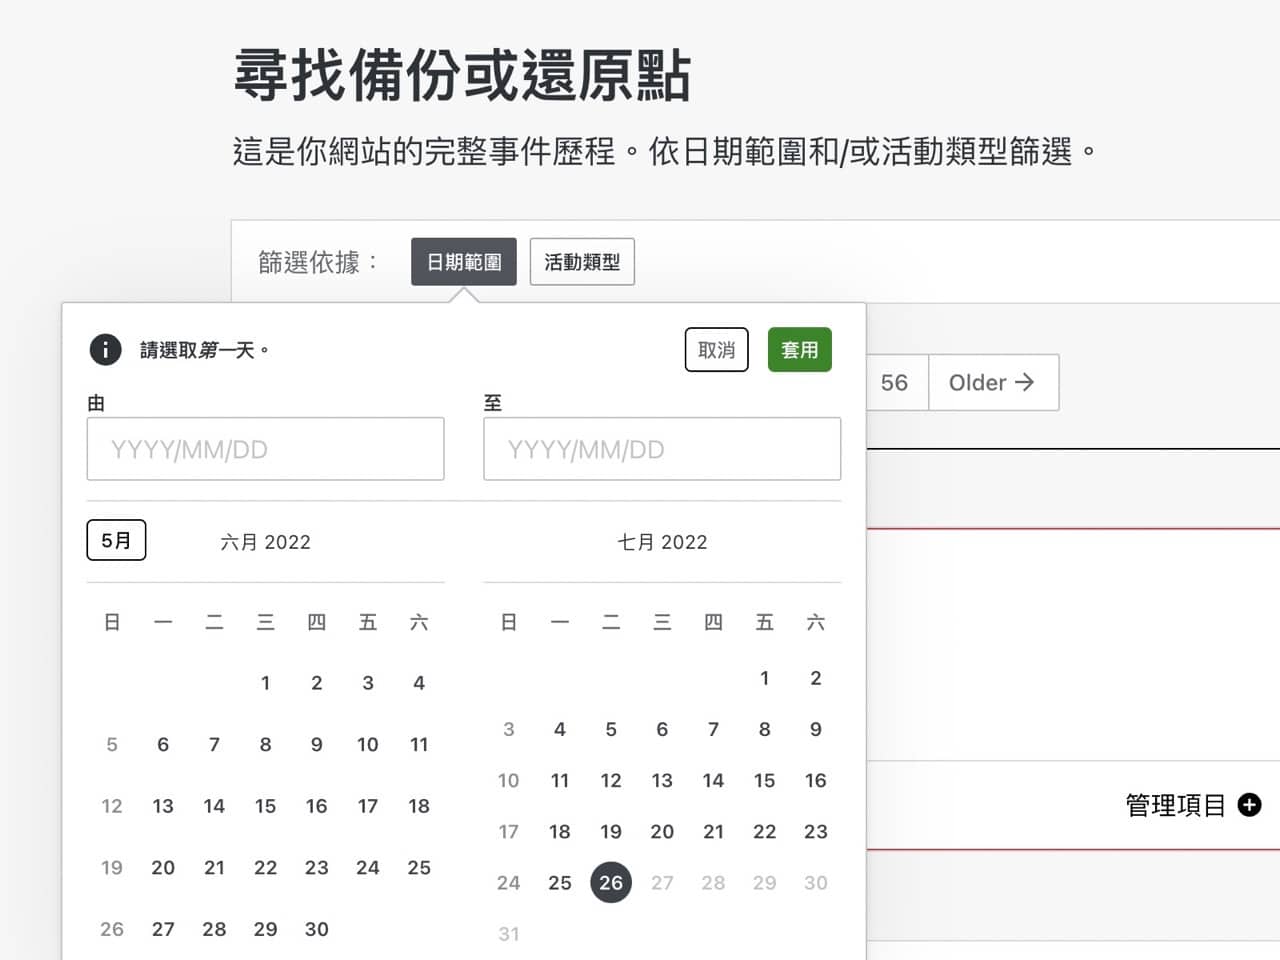This screenshot has width=1280, height=960.
Task: Focus the 至 end date field
Action: click(x=662, y=449)
